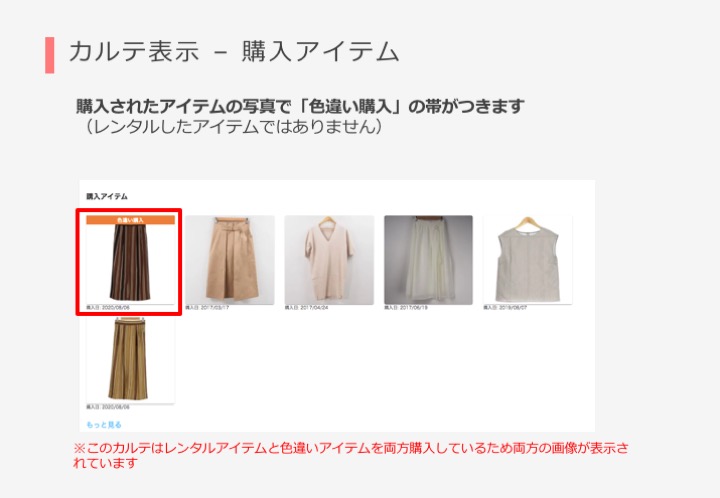
Task: Click the parenthetical レンタルしたアイテム note
Action: [230, 126]
